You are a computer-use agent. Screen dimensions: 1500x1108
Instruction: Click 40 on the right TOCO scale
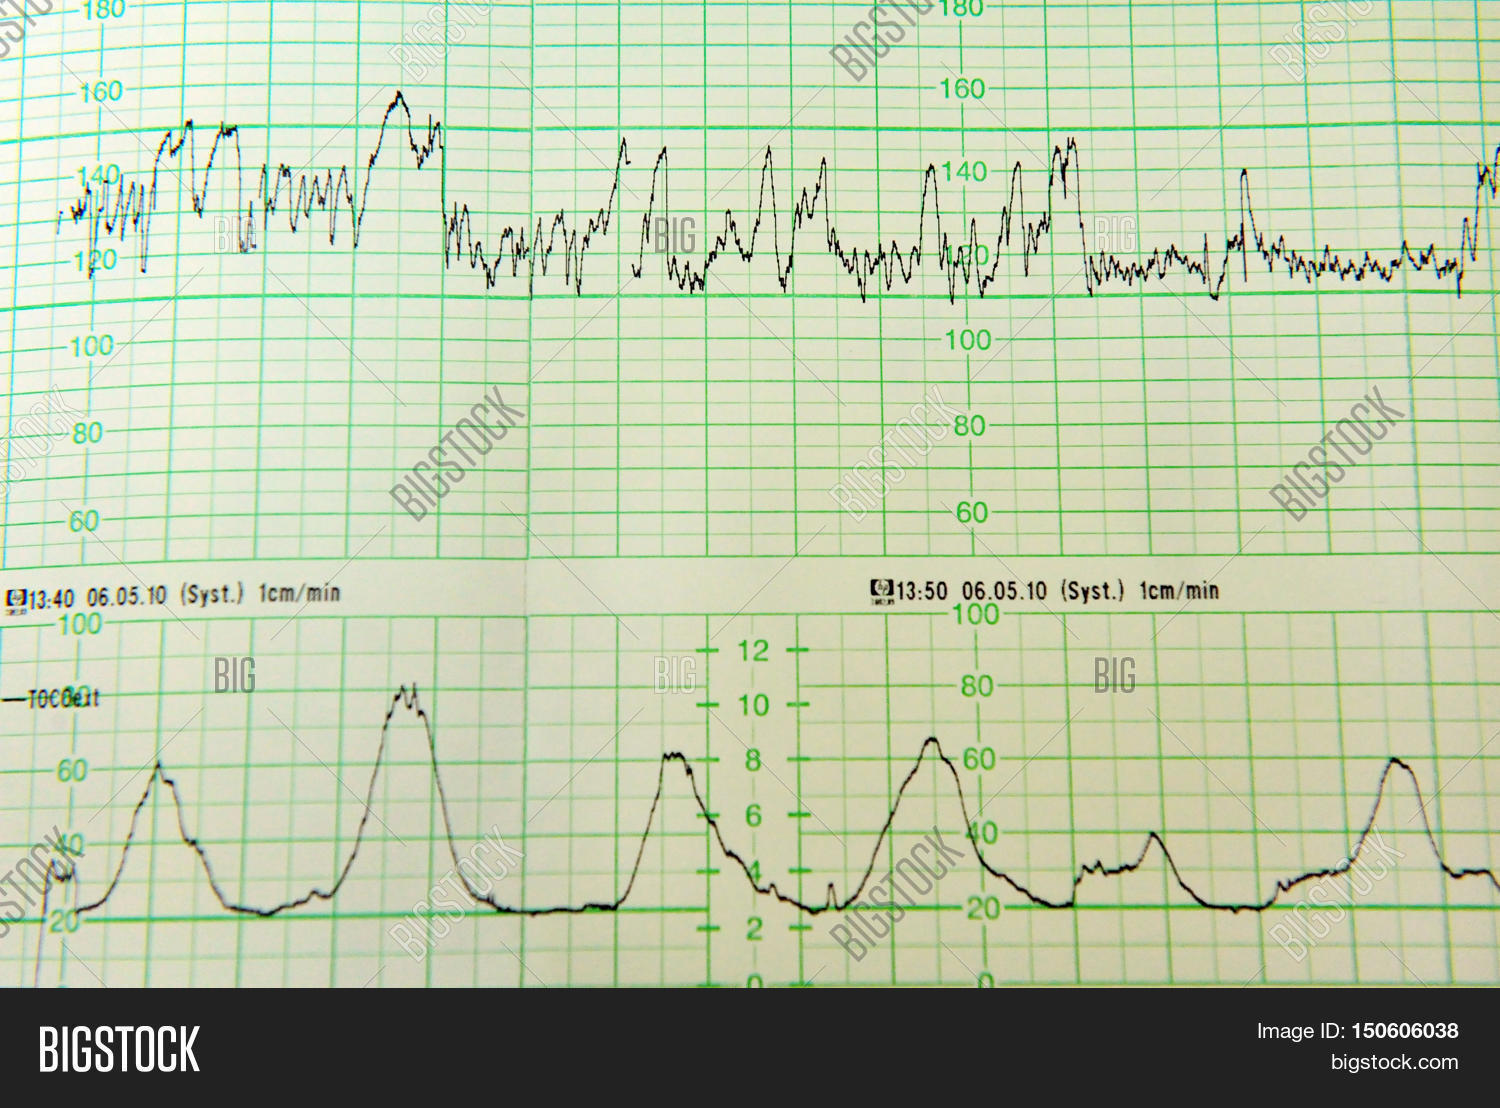(981, 833)
